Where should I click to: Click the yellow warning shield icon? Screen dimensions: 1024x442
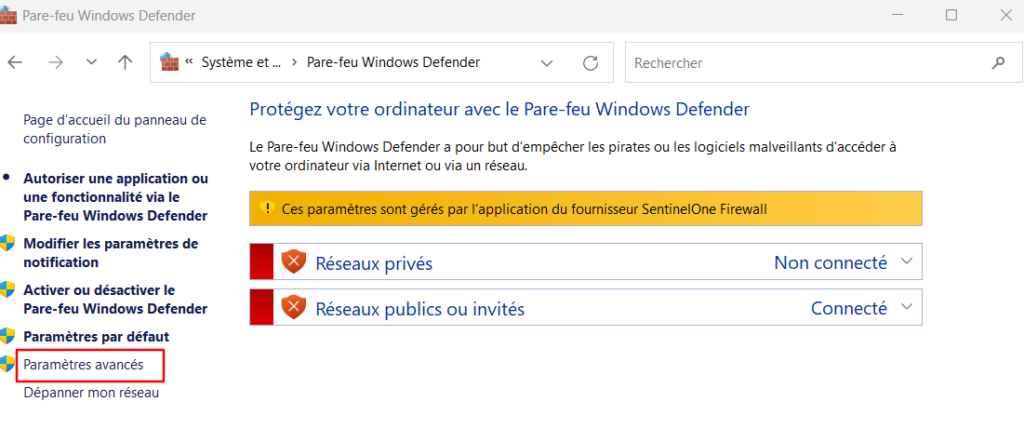pos(266,208)
